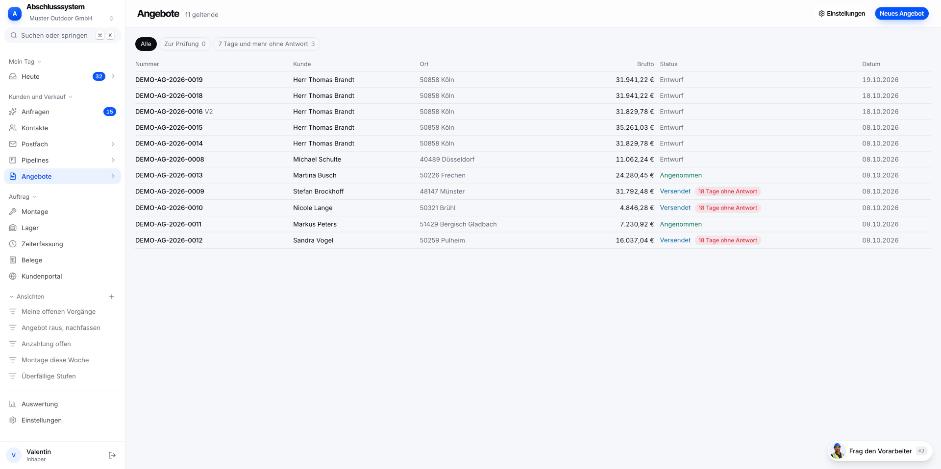Expand the Postfach submenu chevron
Image resolution: width=941 pixels, height=469 pixels.
coord(113,144)
